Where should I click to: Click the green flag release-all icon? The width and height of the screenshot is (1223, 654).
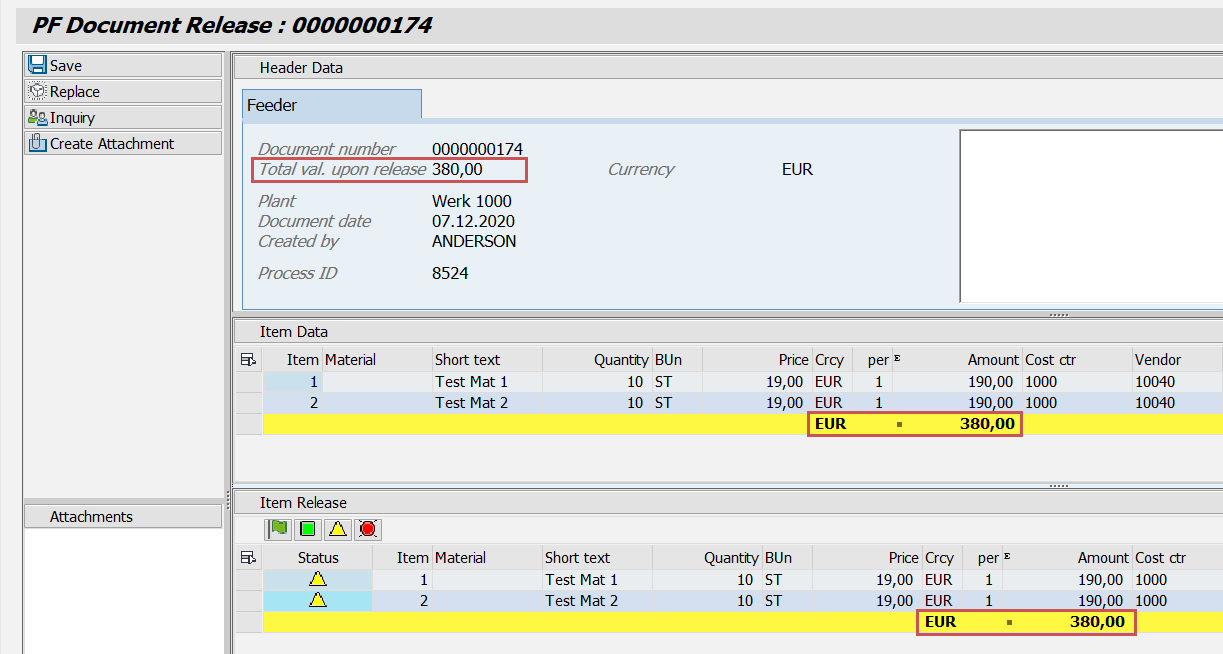(278, 529)
